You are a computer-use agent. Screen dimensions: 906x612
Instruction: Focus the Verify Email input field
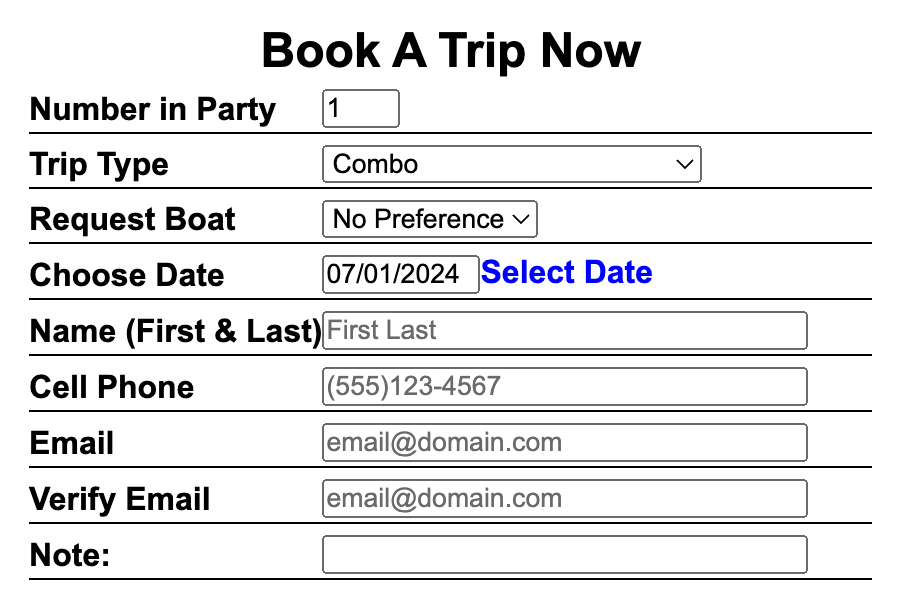pyautogui.click(x=564, y=499)
